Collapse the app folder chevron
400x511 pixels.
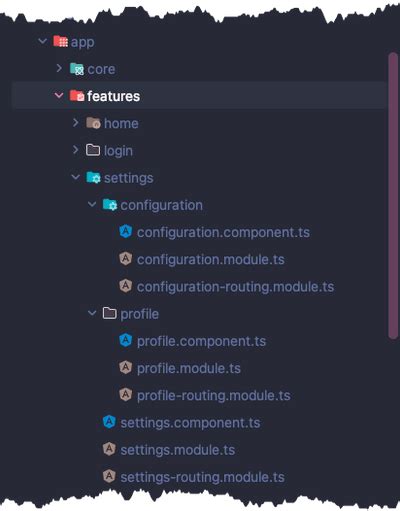coord(42,41)
